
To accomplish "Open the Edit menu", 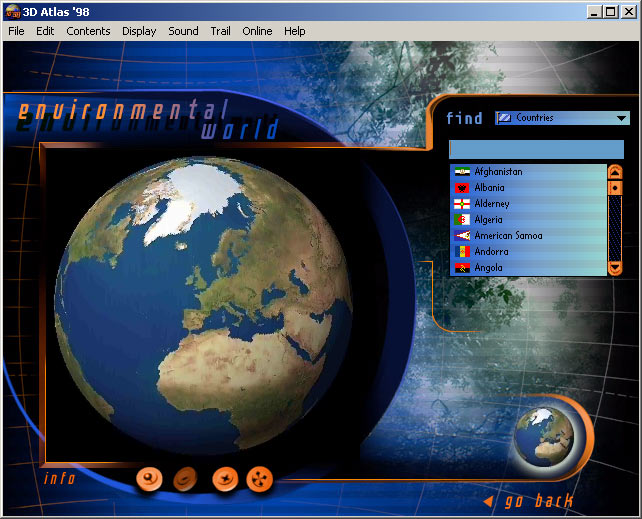I will pos(45,31).
